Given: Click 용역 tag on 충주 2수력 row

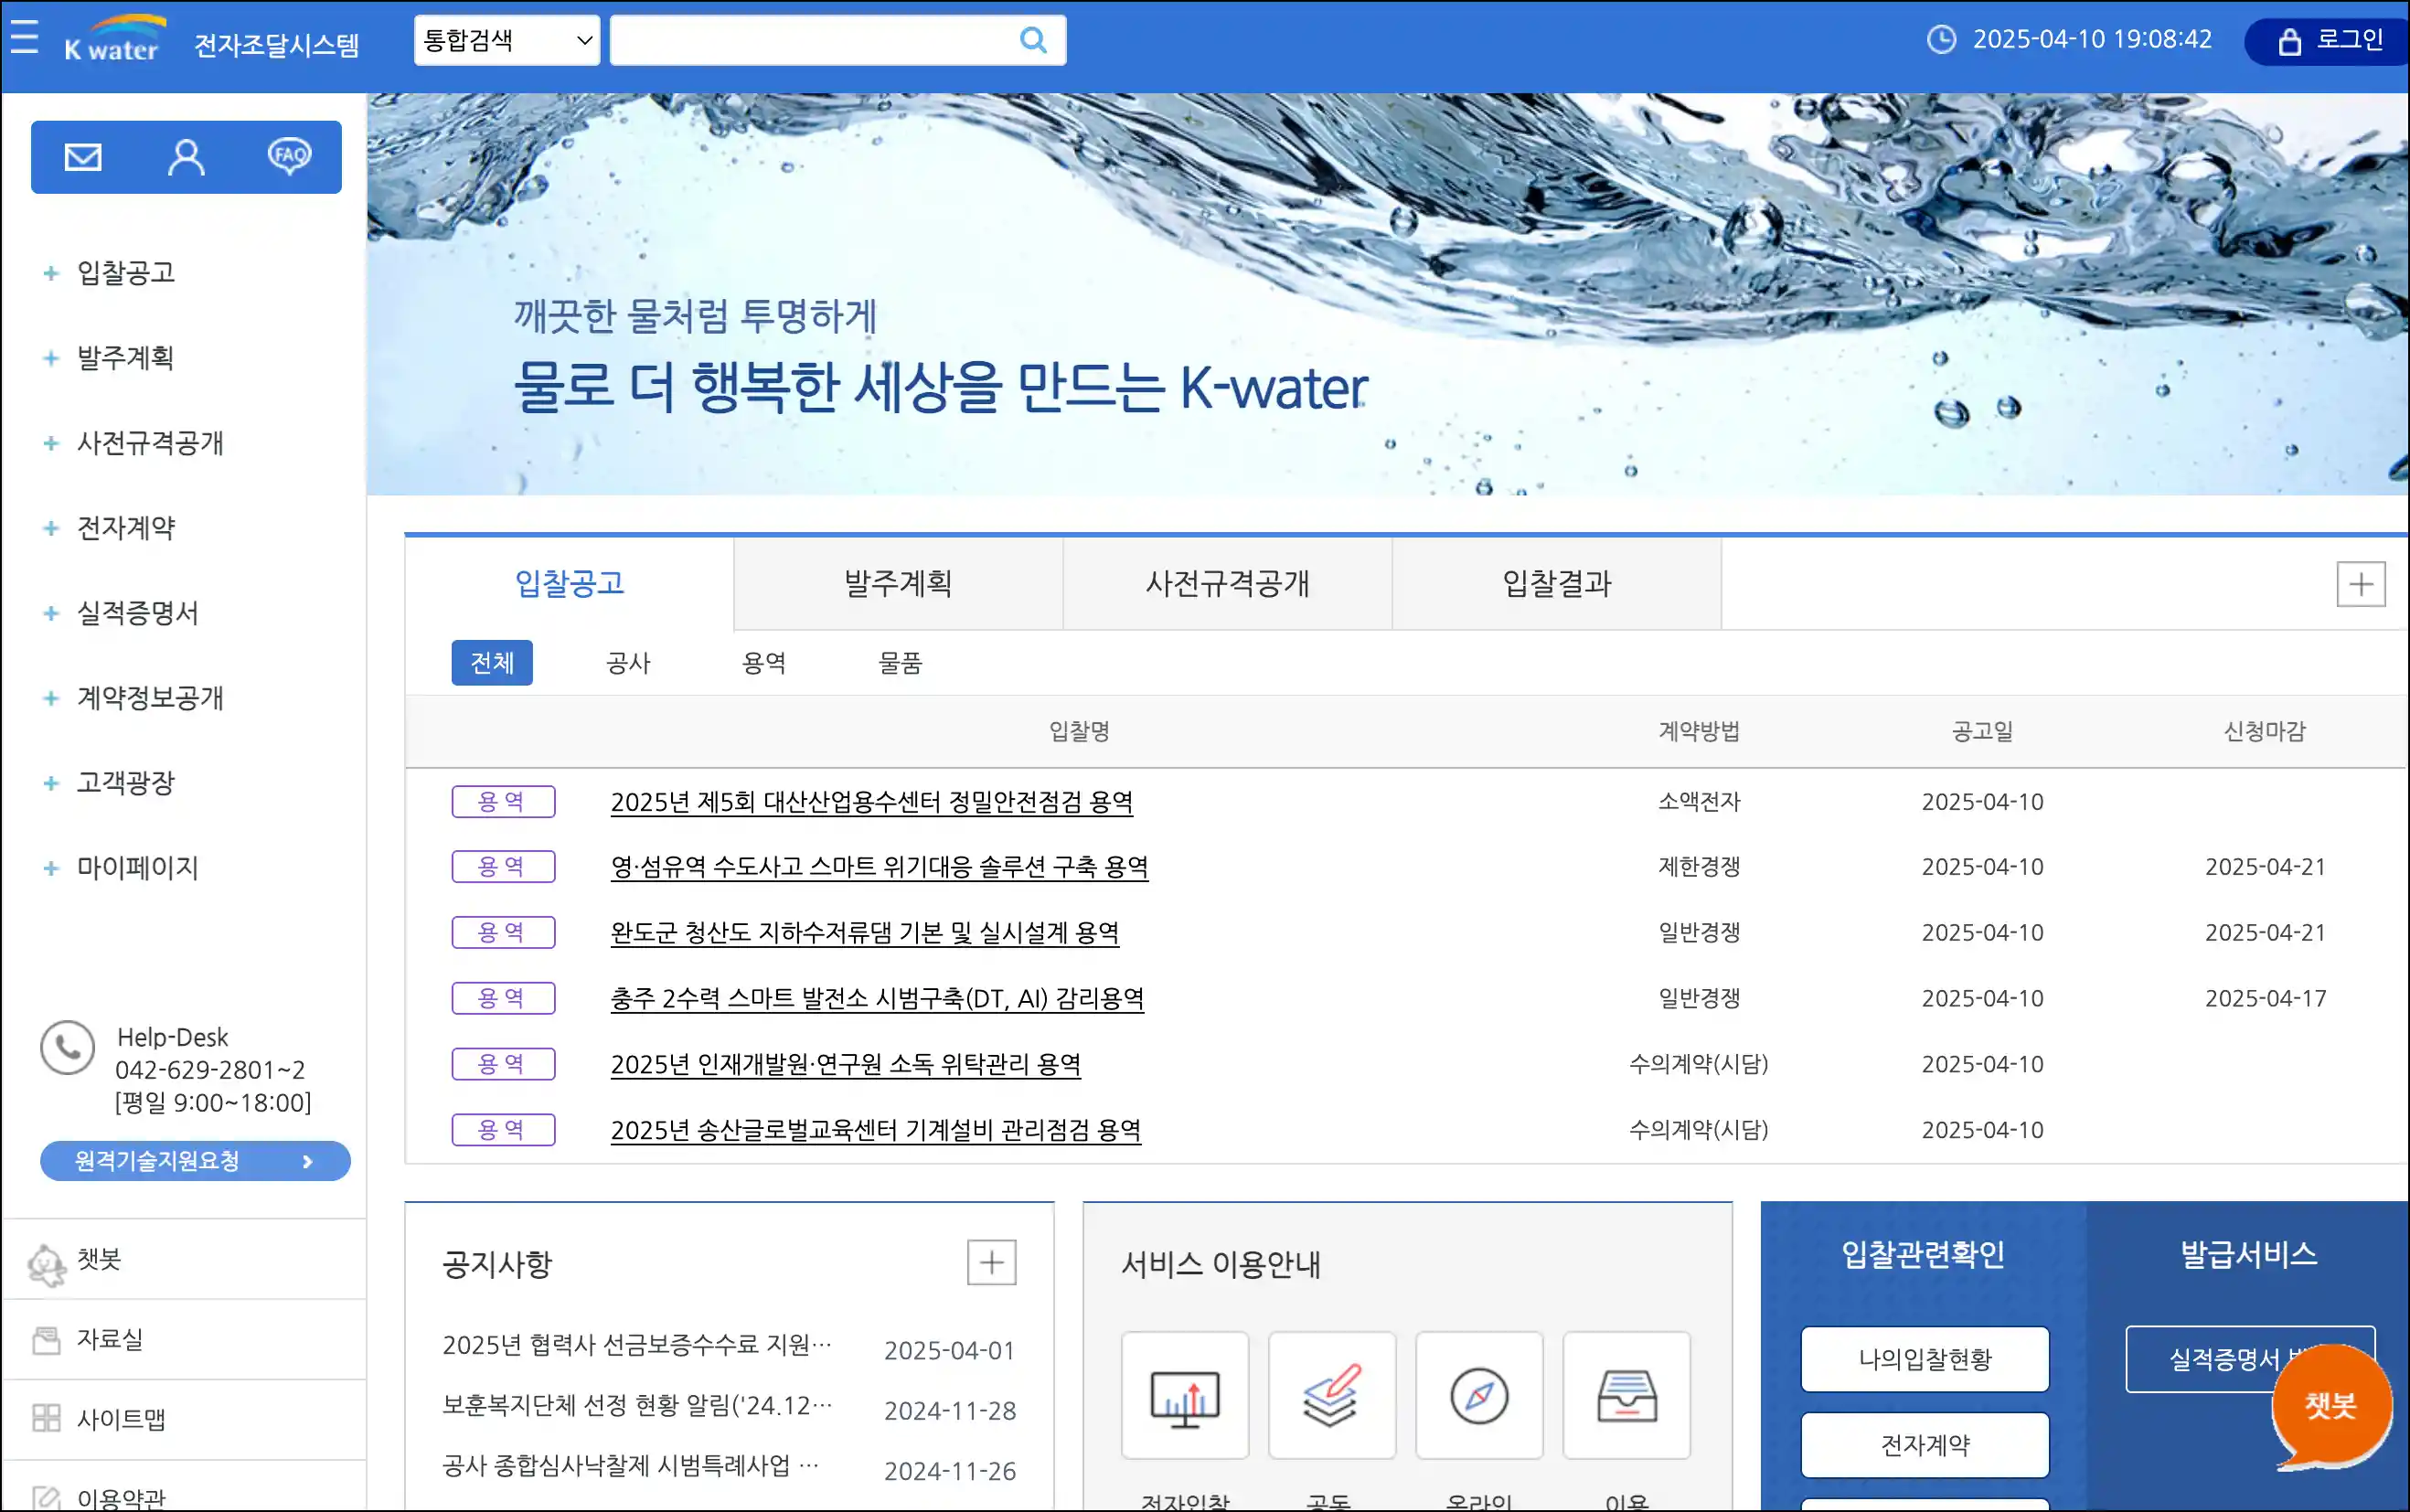Looking at the screenshot, I should pyautogui.click(x=503, y=998).
